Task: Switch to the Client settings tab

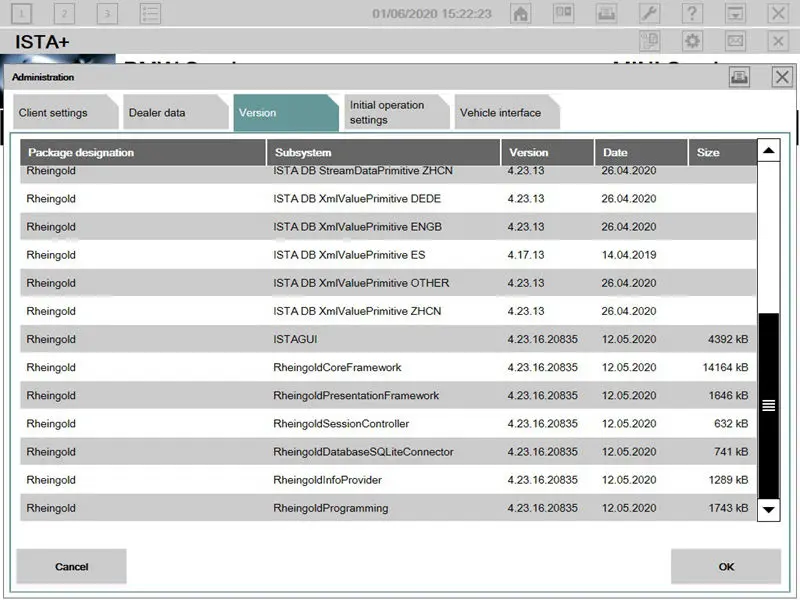Action: [54, 113]
